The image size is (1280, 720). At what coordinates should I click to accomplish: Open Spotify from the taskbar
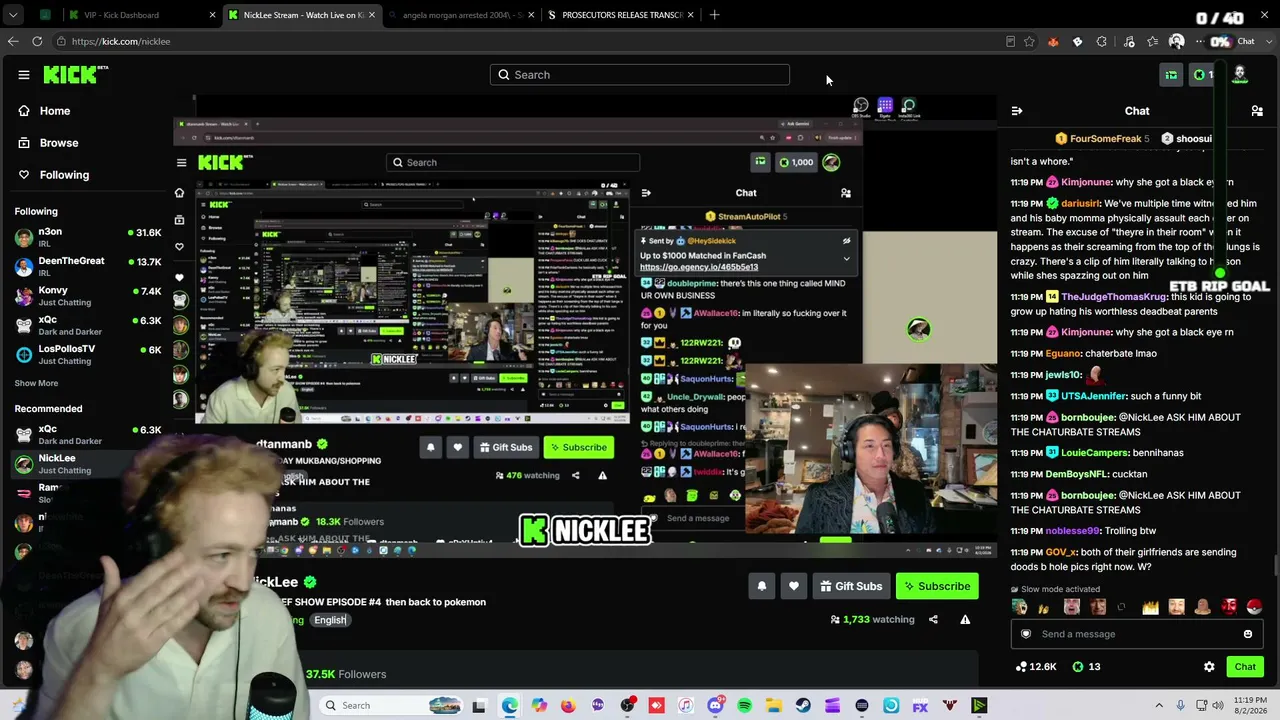point(745,706)
